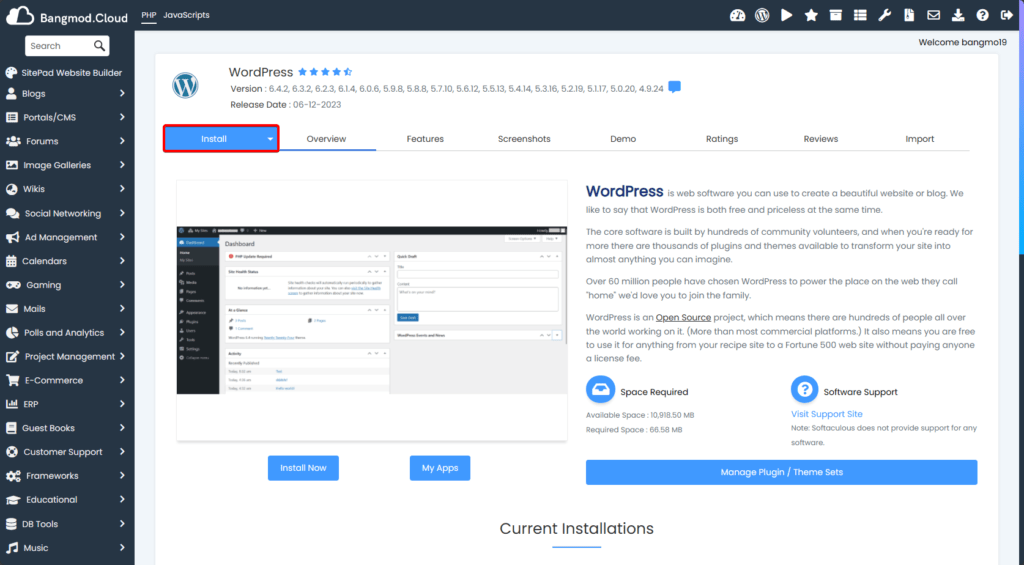Expand the Blogs category in sidebar
The height and width of the screenshot is (565, 1024).
pyautogui.click(x=122, y=94)
